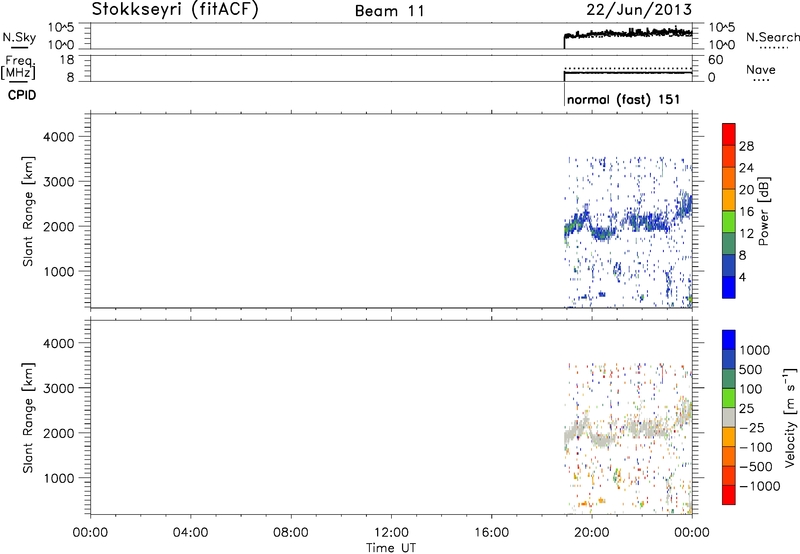Click 'Slant Range [km]' label of velocity panel
The height and width of the screenshot is (554, 800).
pyautogui.click(x=28, y=418)
